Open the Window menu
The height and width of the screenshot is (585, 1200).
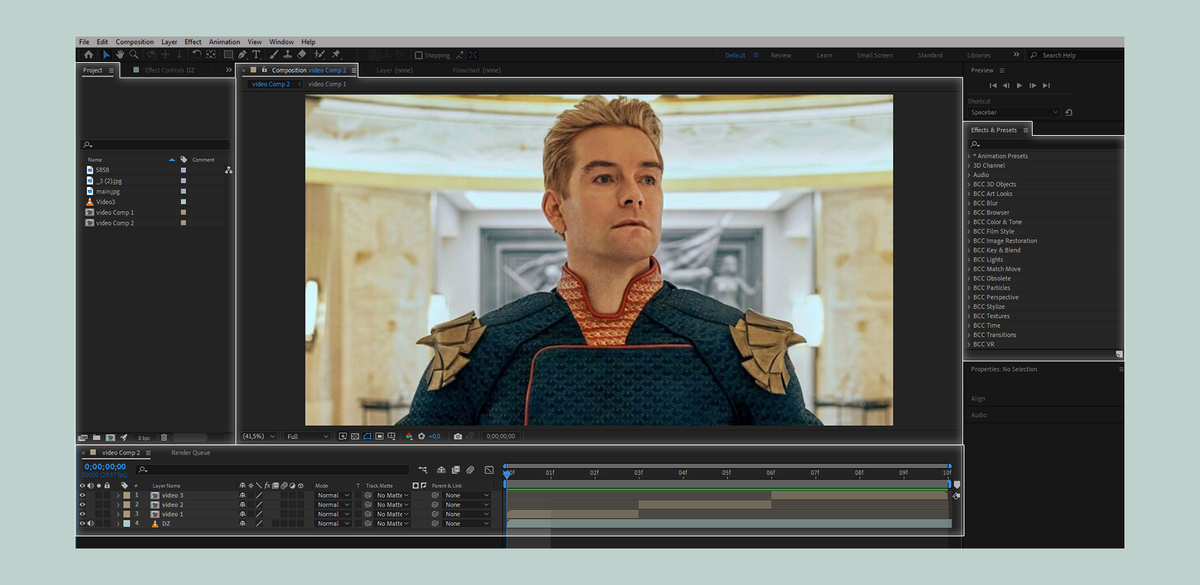point(281,42)
